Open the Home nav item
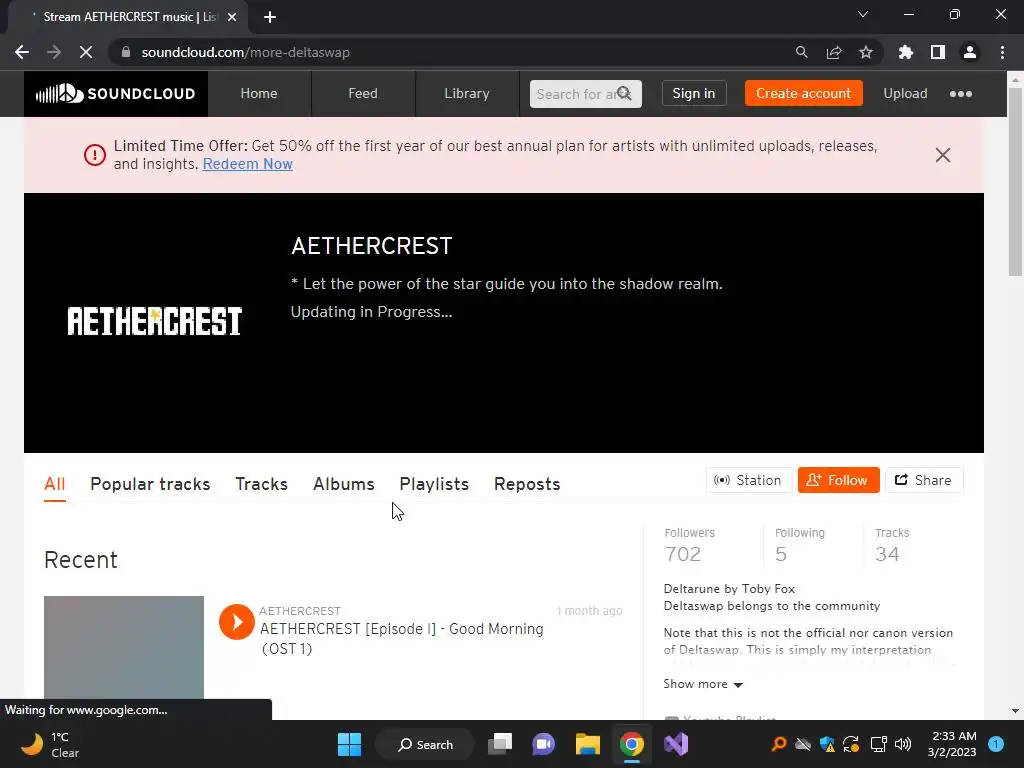This screenshot has width=1024, height=768. 259,93
